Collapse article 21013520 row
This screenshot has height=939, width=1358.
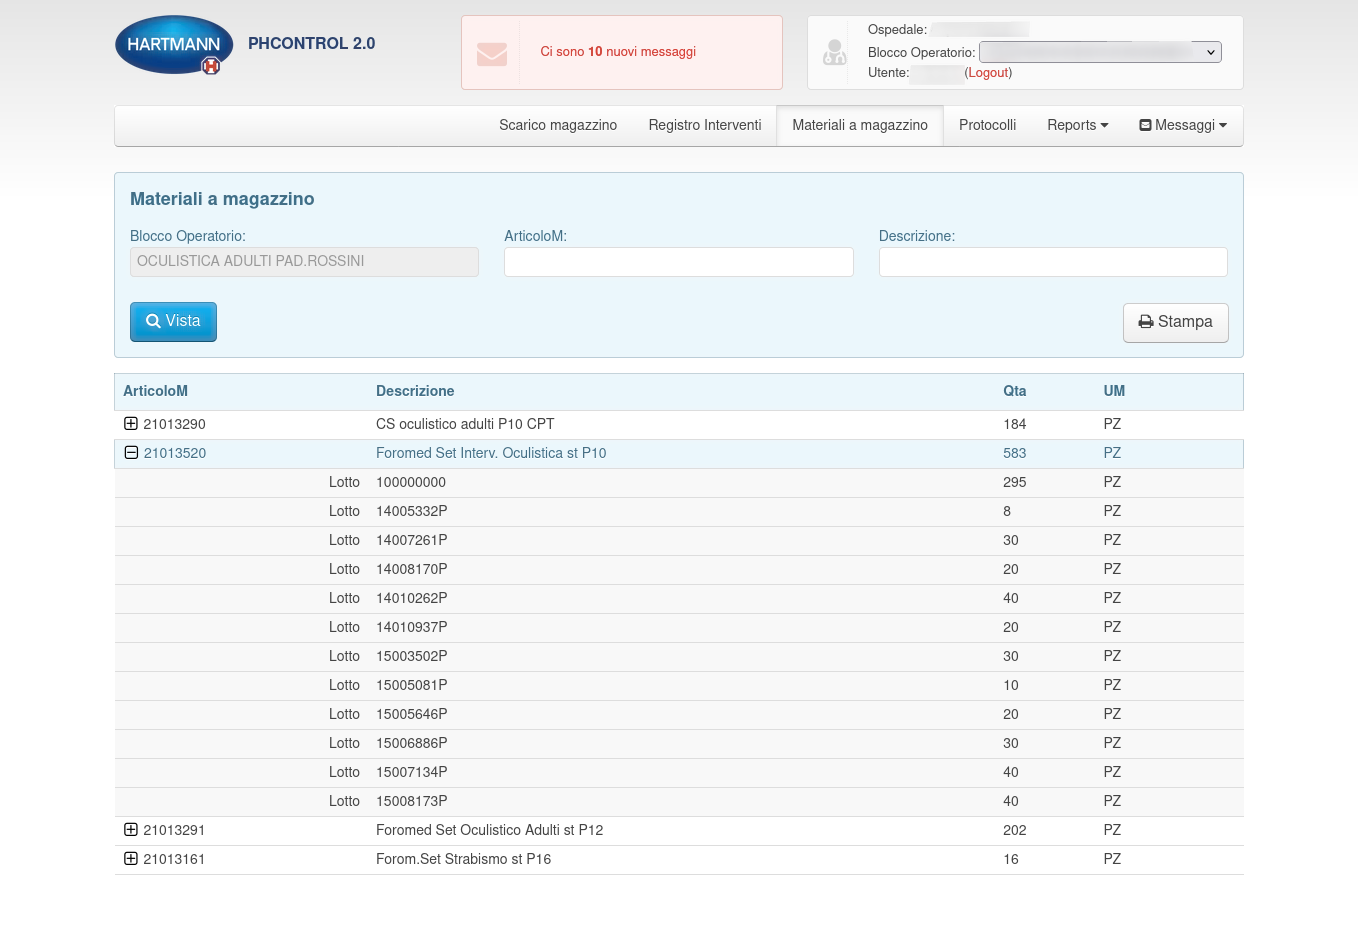(131, 453)
